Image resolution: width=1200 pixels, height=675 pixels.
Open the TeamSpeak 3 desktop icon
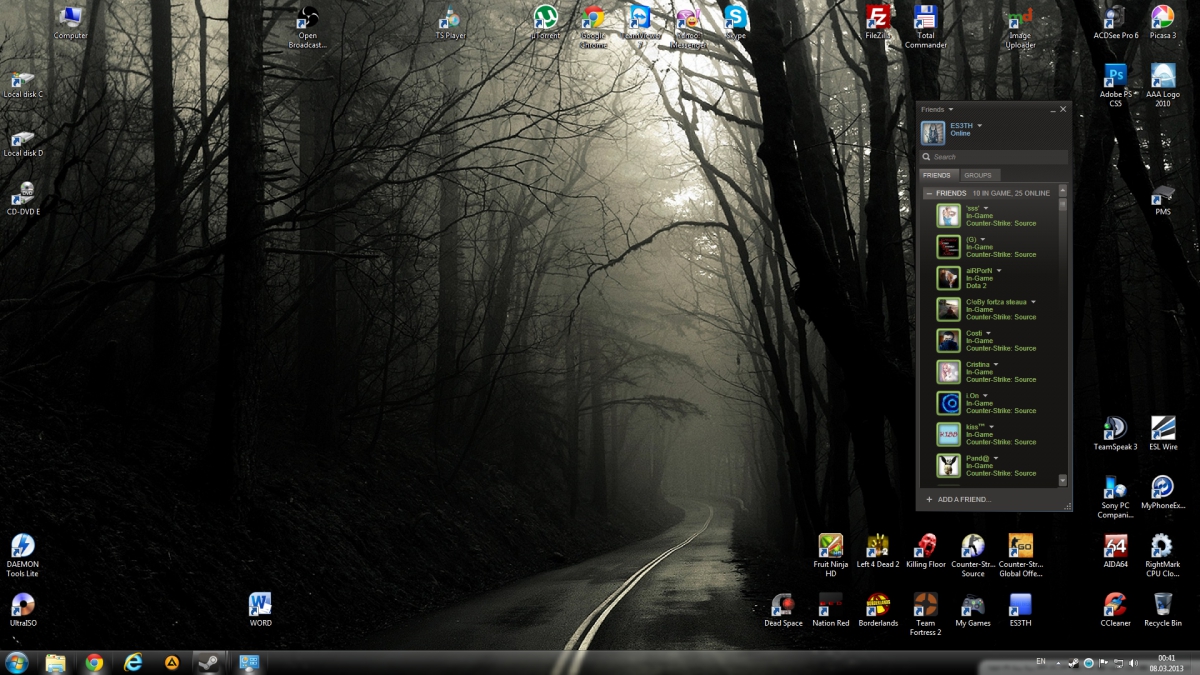(x=1114, y=429)
